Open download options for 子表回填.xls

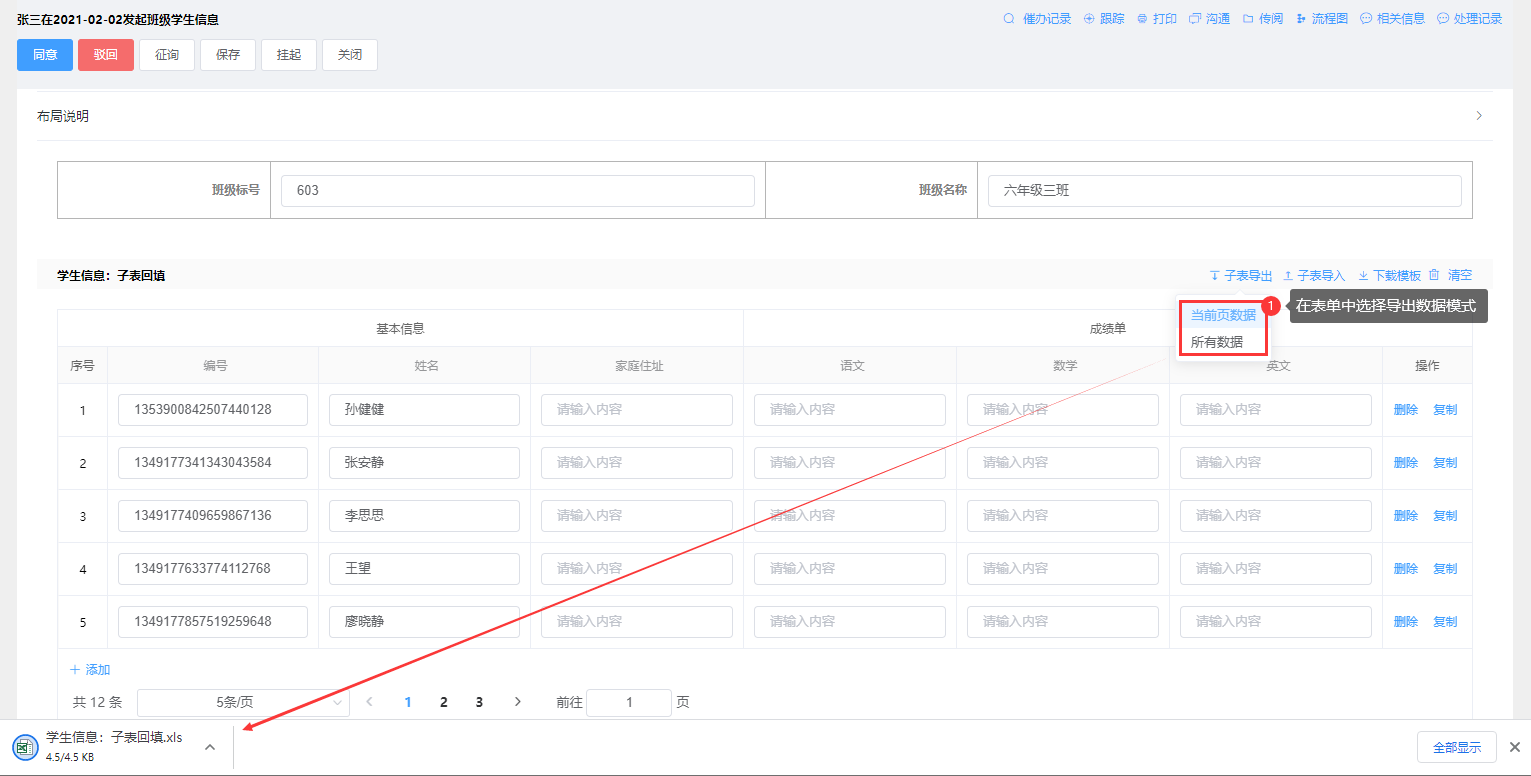click(x=210, y=747)
